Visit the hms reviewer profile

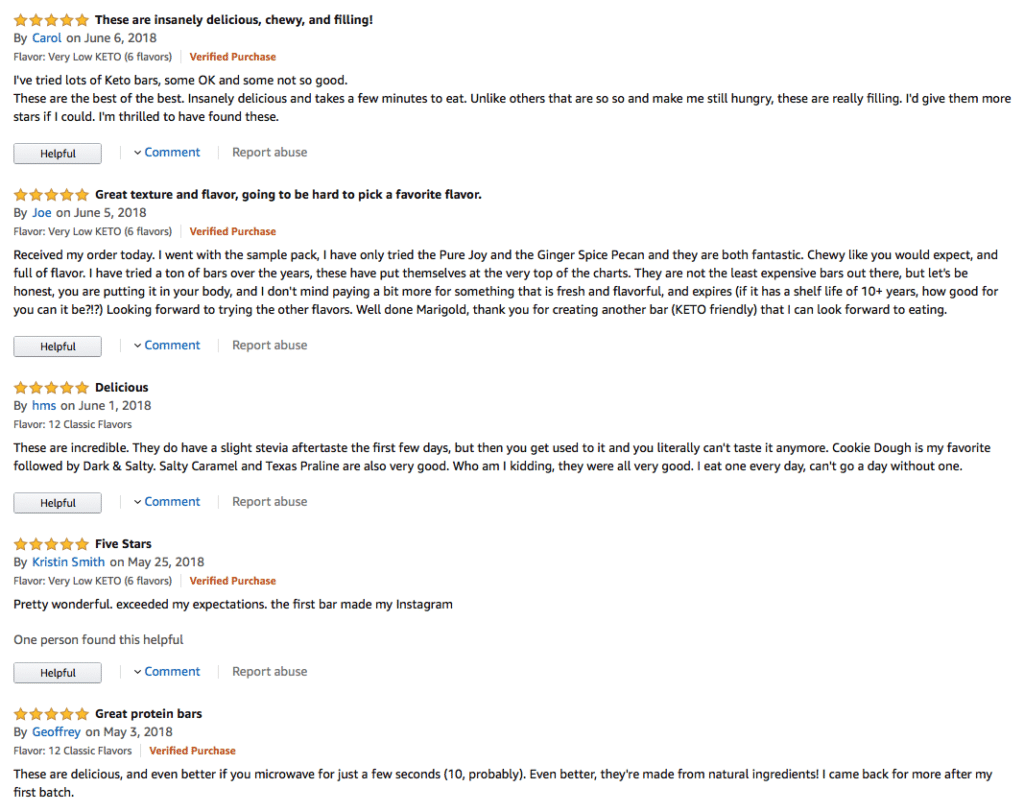pyautogui.click(x=44, y=405)
